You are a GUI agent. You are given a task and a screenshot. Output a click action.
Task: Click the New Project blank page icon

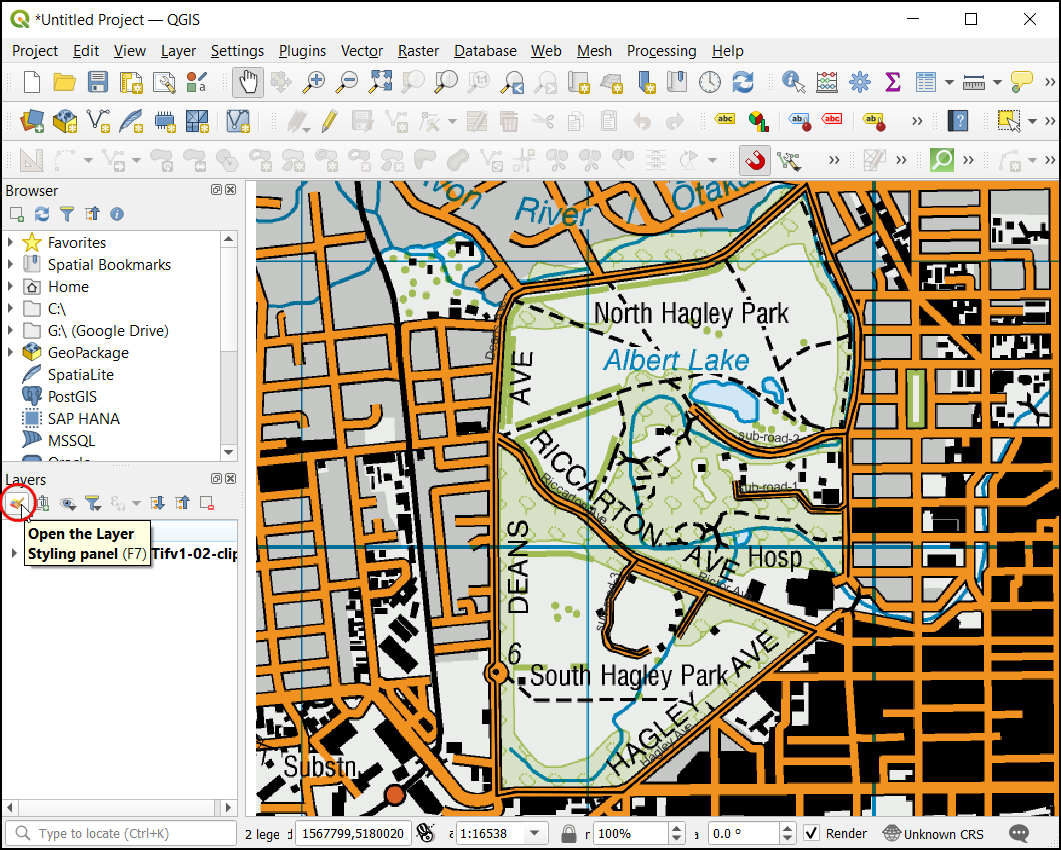tap(32, 82)
